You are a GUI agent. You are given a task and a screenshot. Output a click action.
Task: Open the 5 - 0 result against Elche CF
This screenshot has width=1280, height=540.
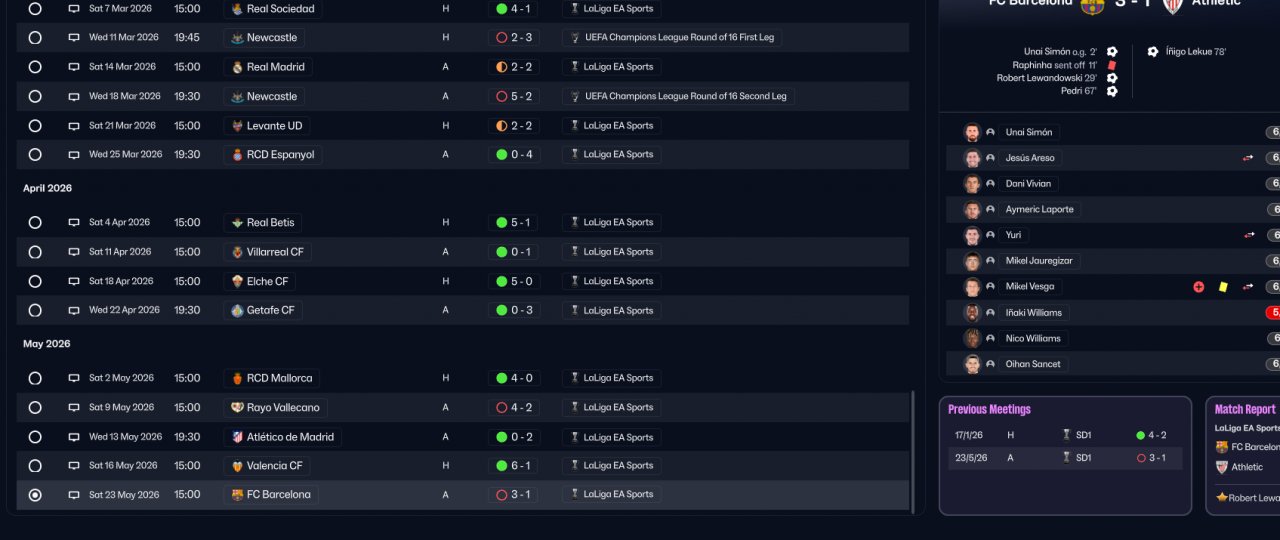pos(514,282)
